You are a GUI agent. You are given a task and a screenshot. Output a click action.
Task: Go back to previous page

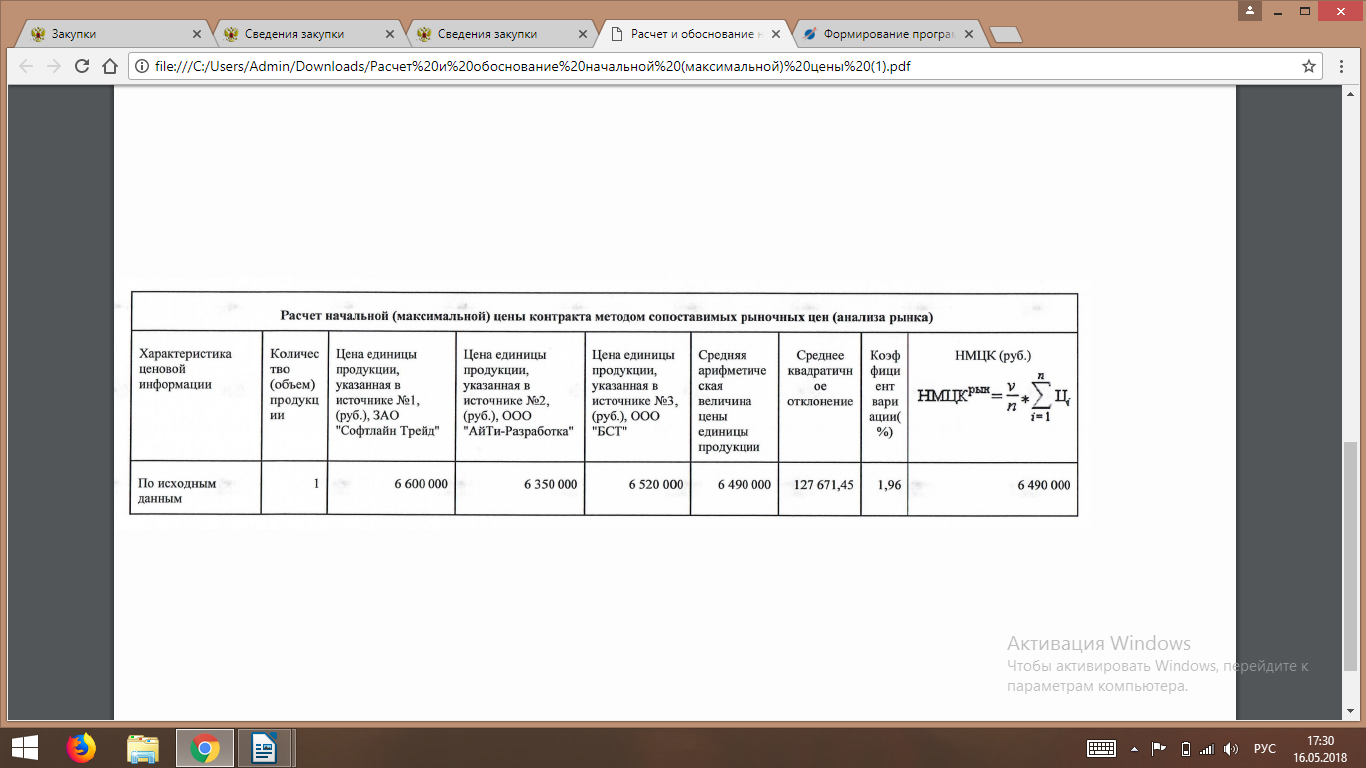coord(26,67)
